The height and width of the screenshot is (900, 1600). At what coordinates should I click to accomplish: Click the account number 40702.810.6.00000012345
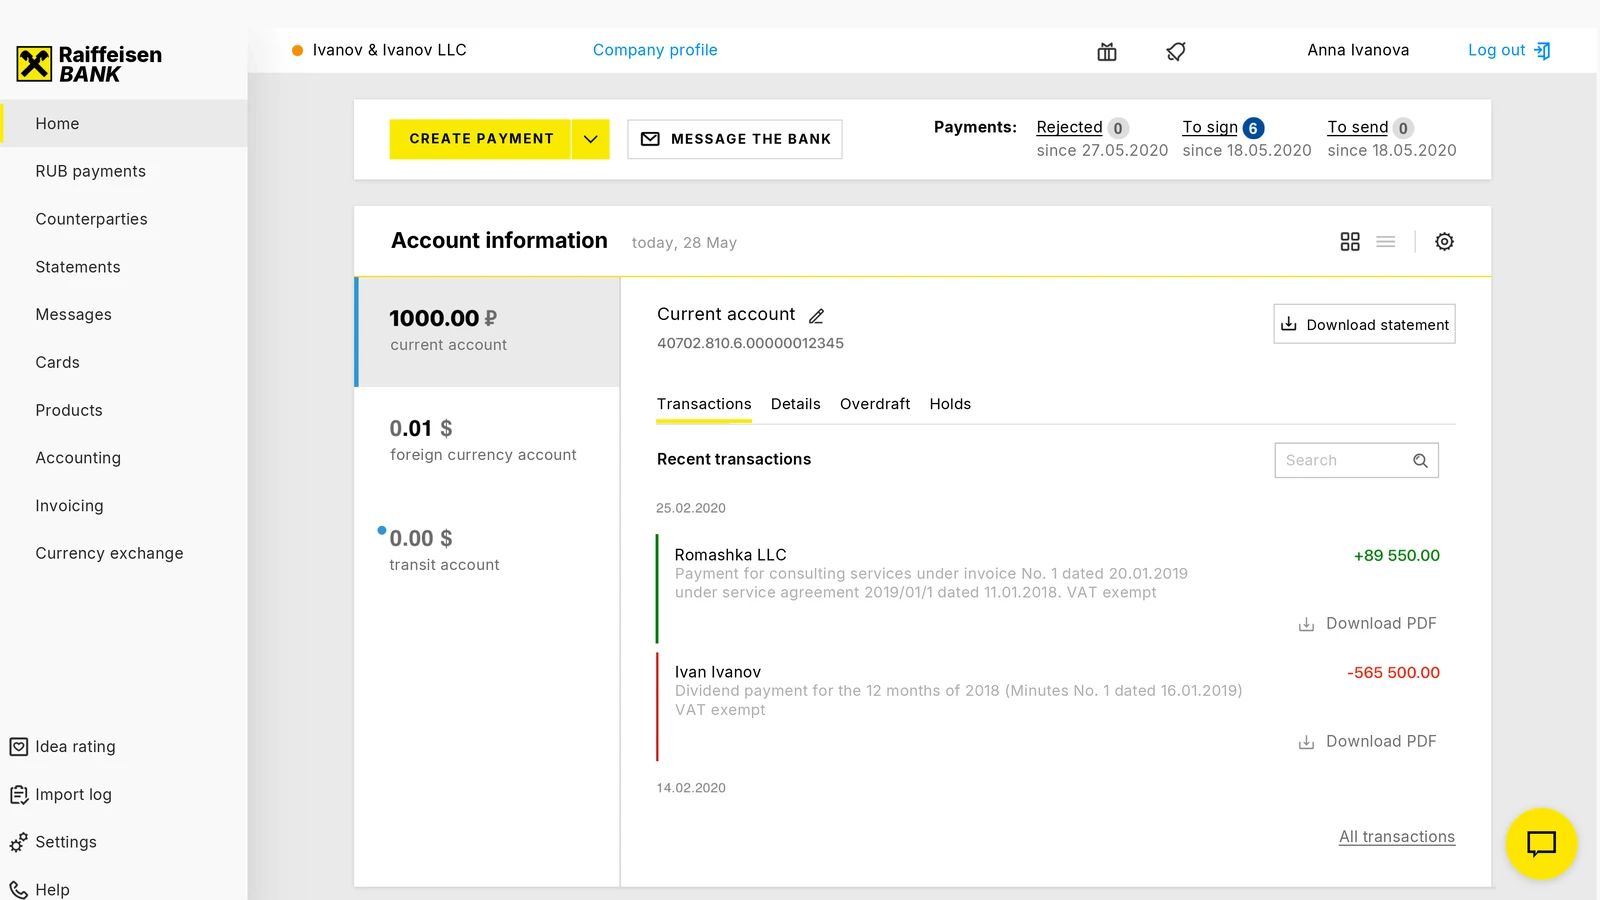coord(750,343)
